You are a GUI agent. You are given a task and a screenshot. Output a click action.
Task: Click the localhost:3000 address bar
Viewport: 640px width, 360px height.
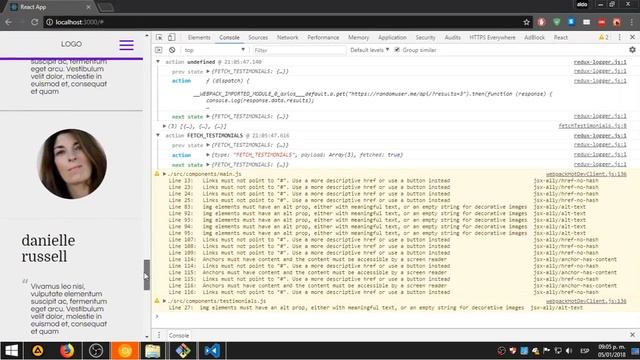click(x=282, y=22)
